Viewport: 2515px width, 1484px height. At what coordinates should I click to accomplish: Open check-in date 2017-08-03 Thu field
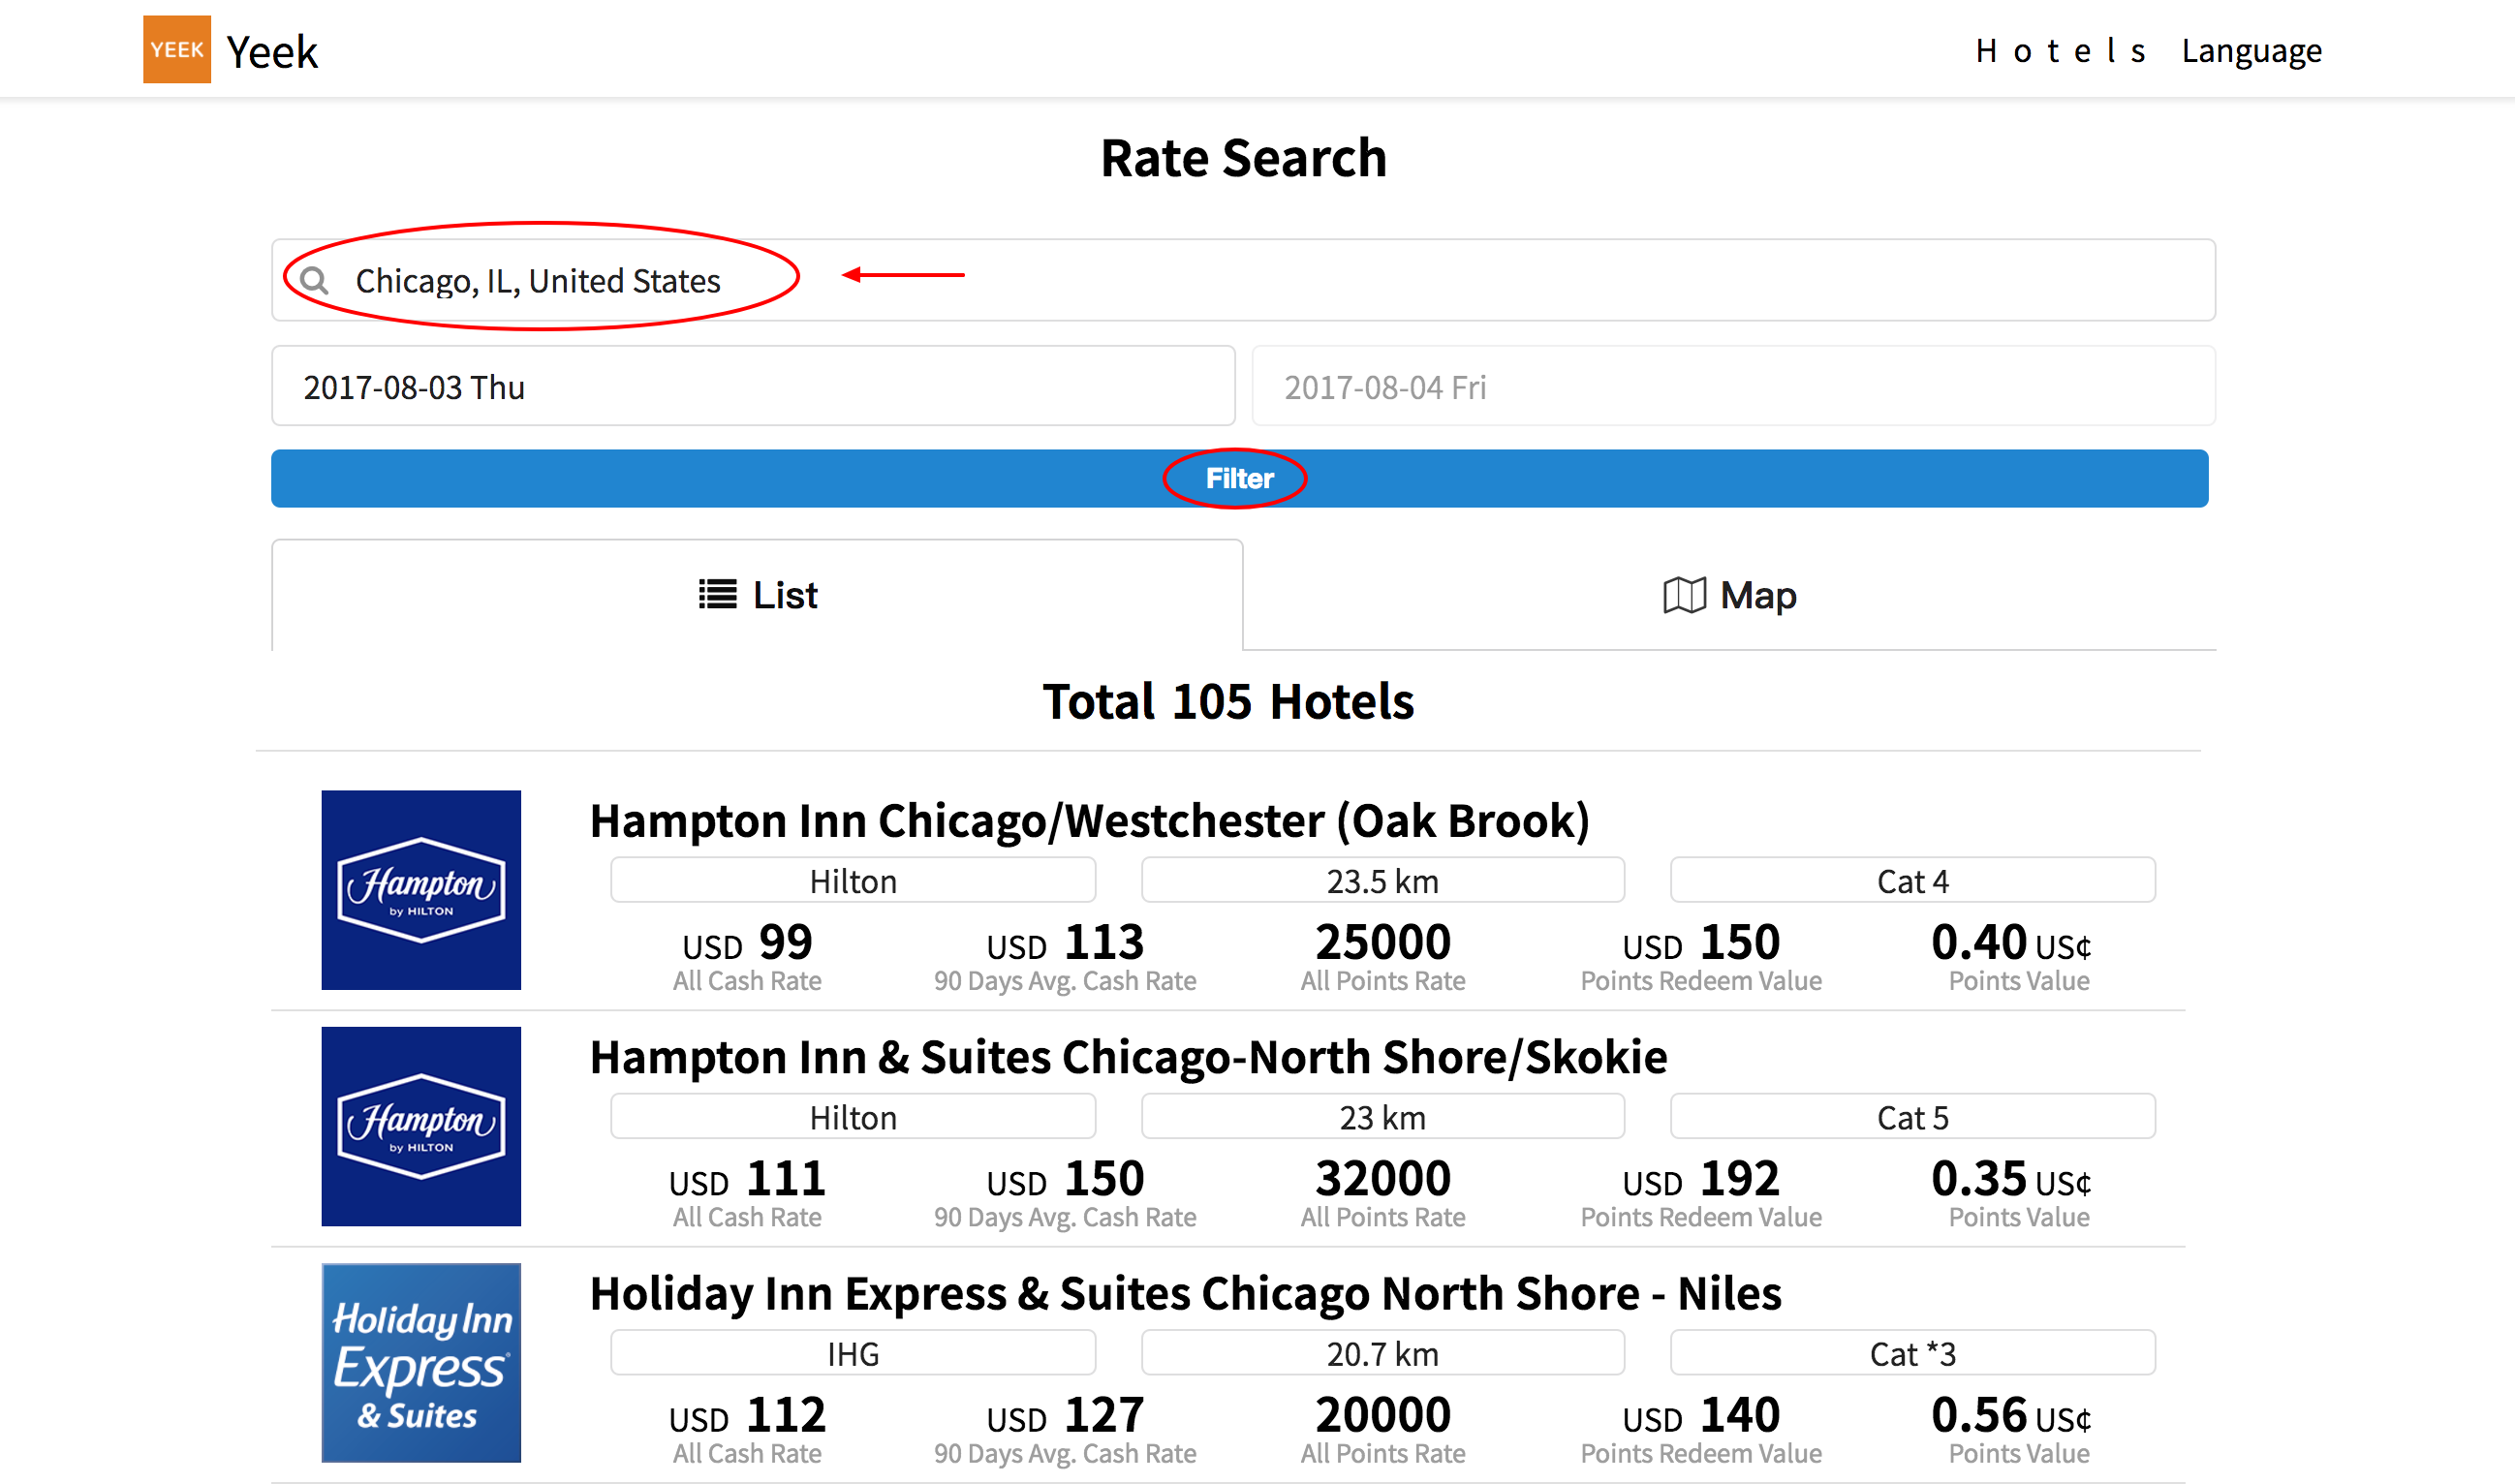pos(753,387)
